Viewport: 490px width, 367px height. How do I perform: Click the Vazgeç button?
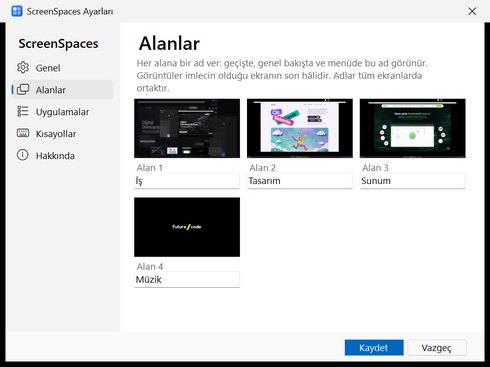[x=437, y=348]
